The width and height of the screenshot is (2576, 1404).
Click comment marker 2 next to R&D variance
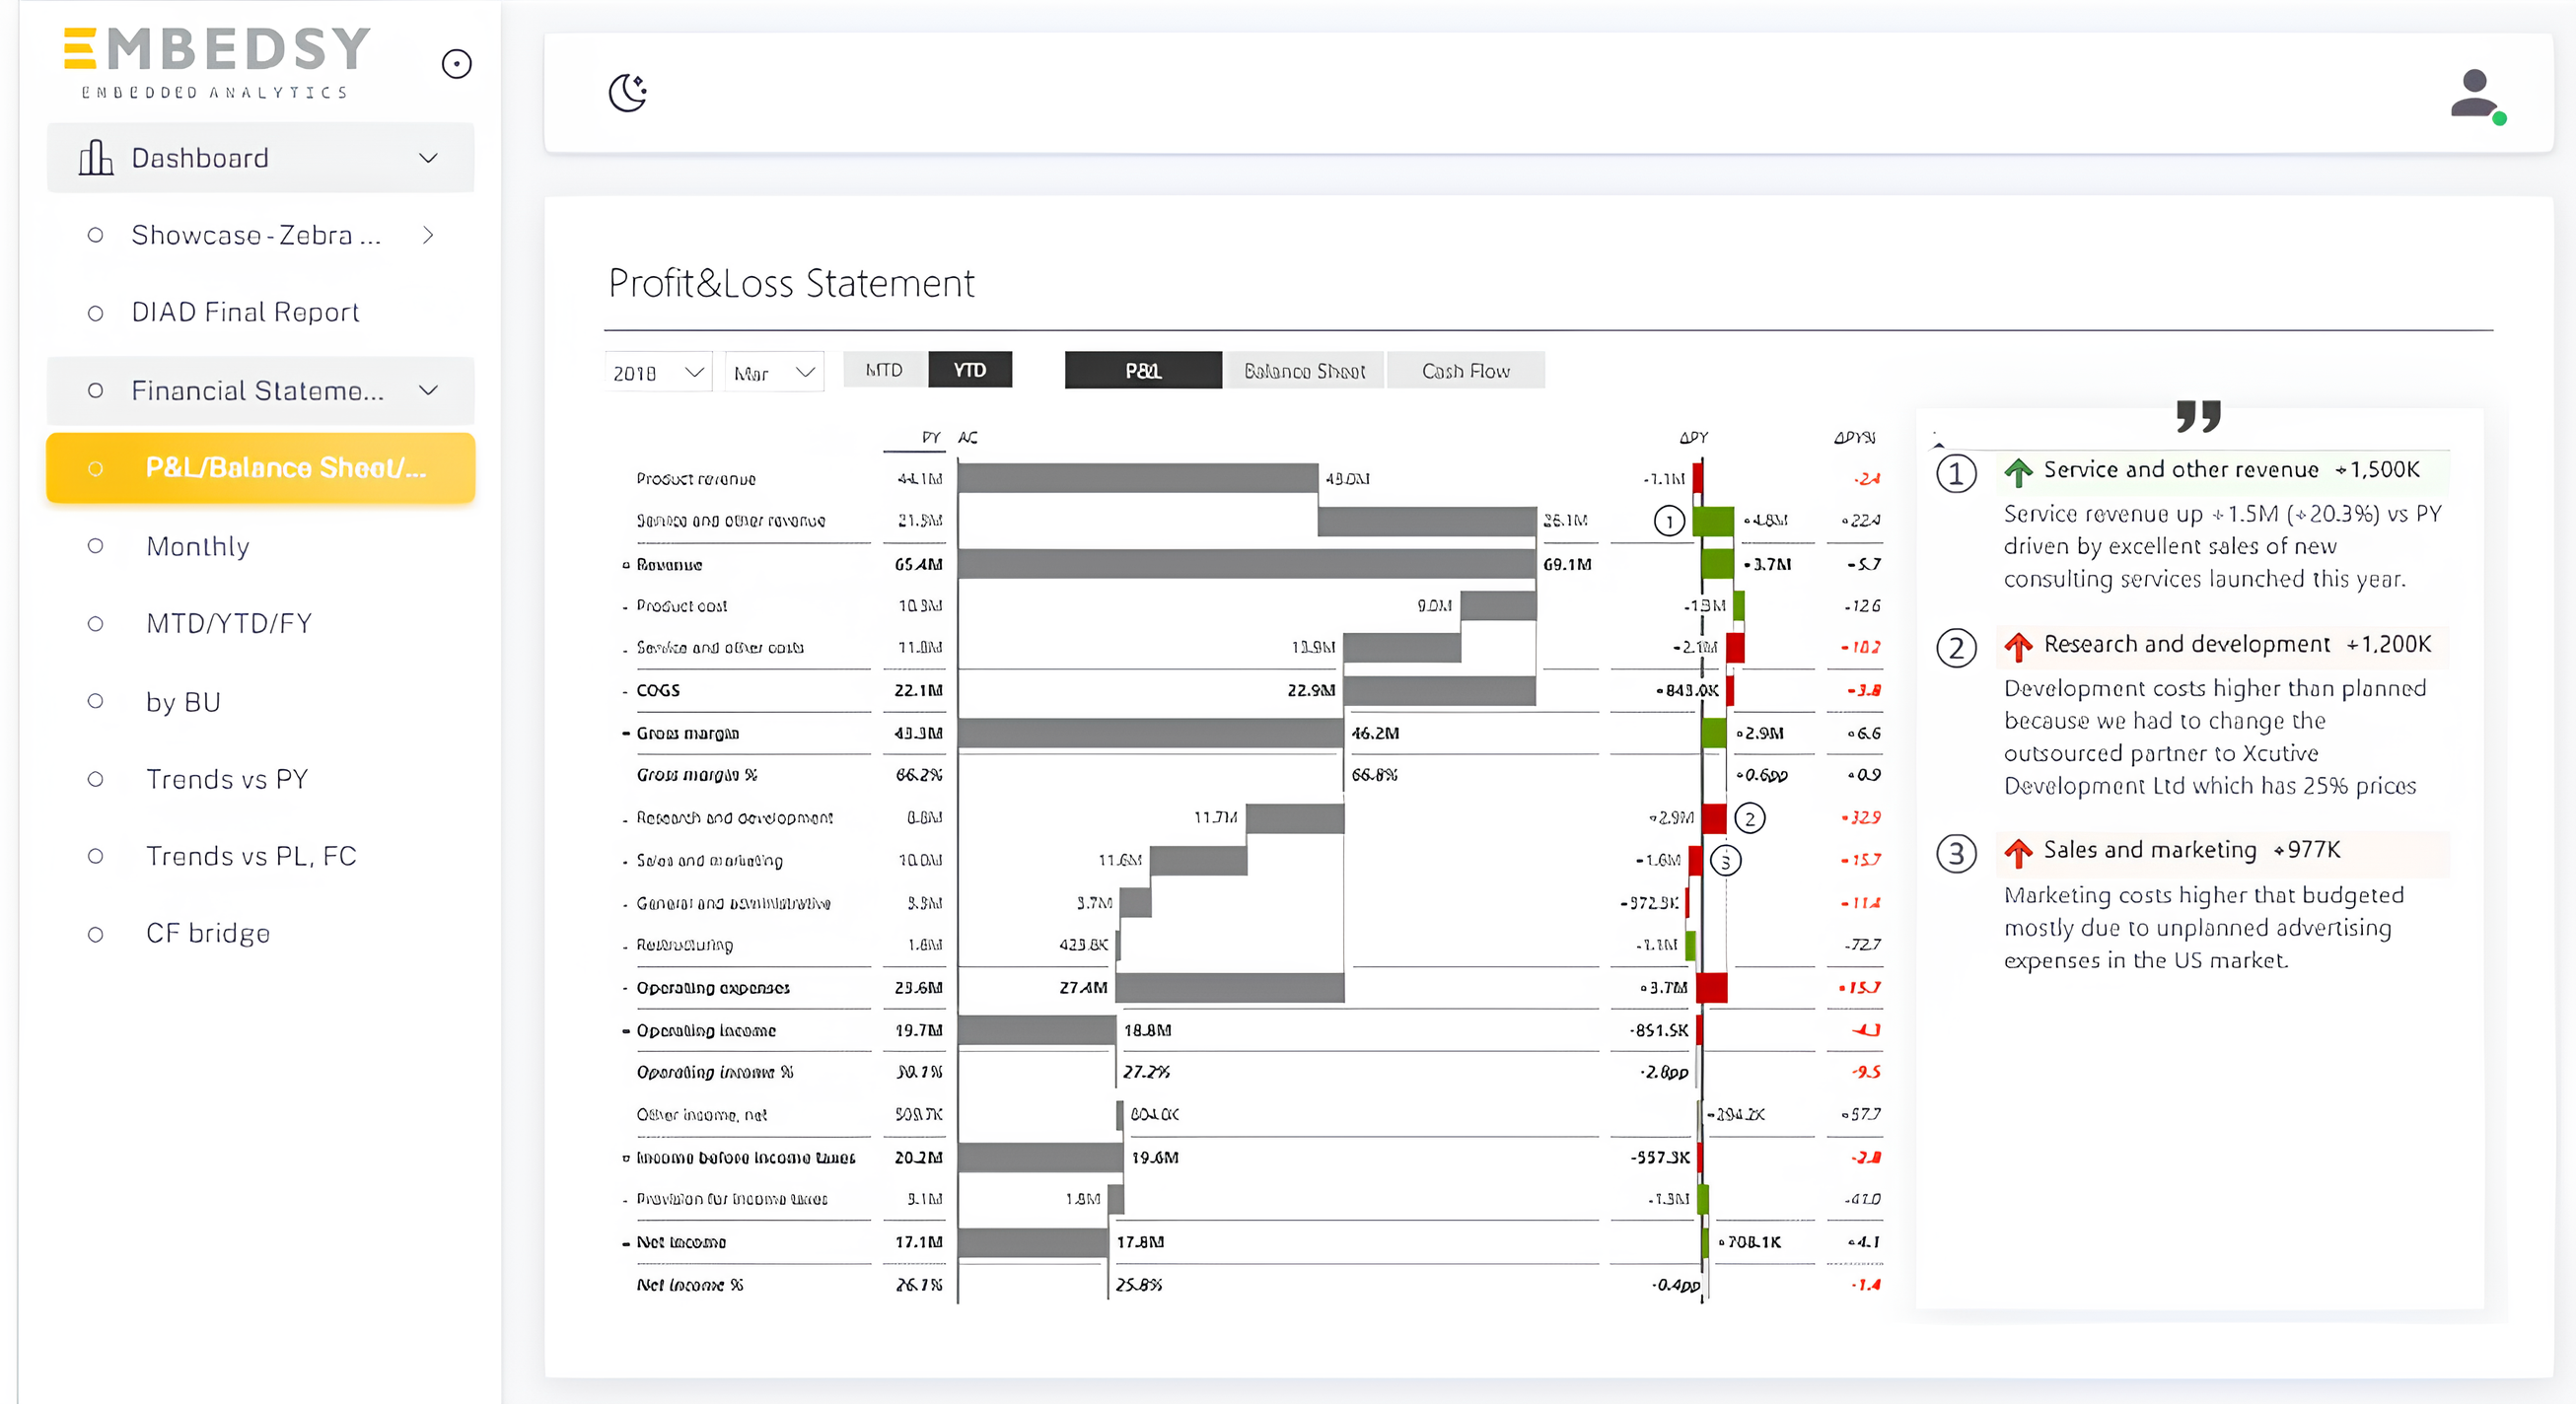point(1749,818)
